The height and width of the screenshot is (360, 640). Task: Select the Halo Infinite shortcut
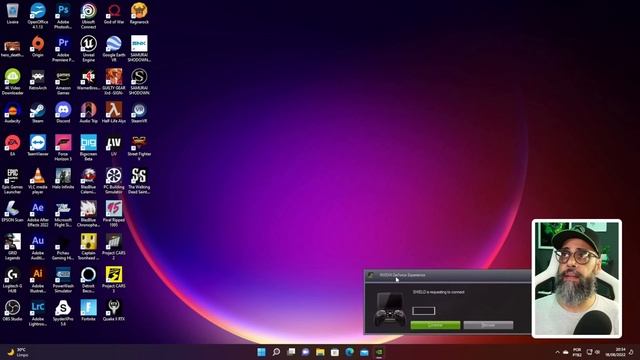(x=63, y=178)
